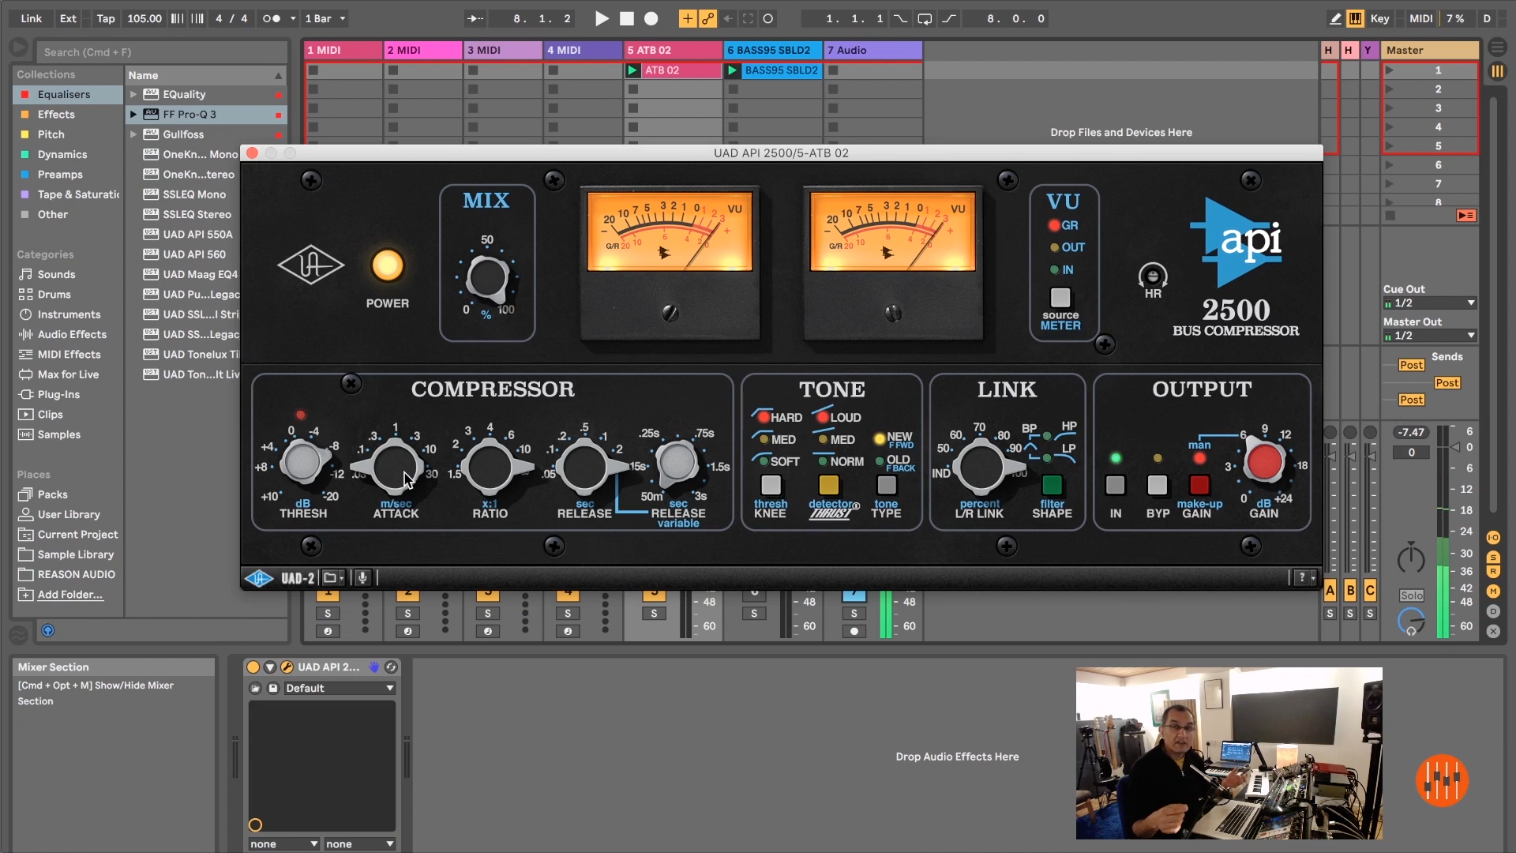Toggle the red make-up GAIN button
This screenshot has height=853, width=1516.
1199,485
